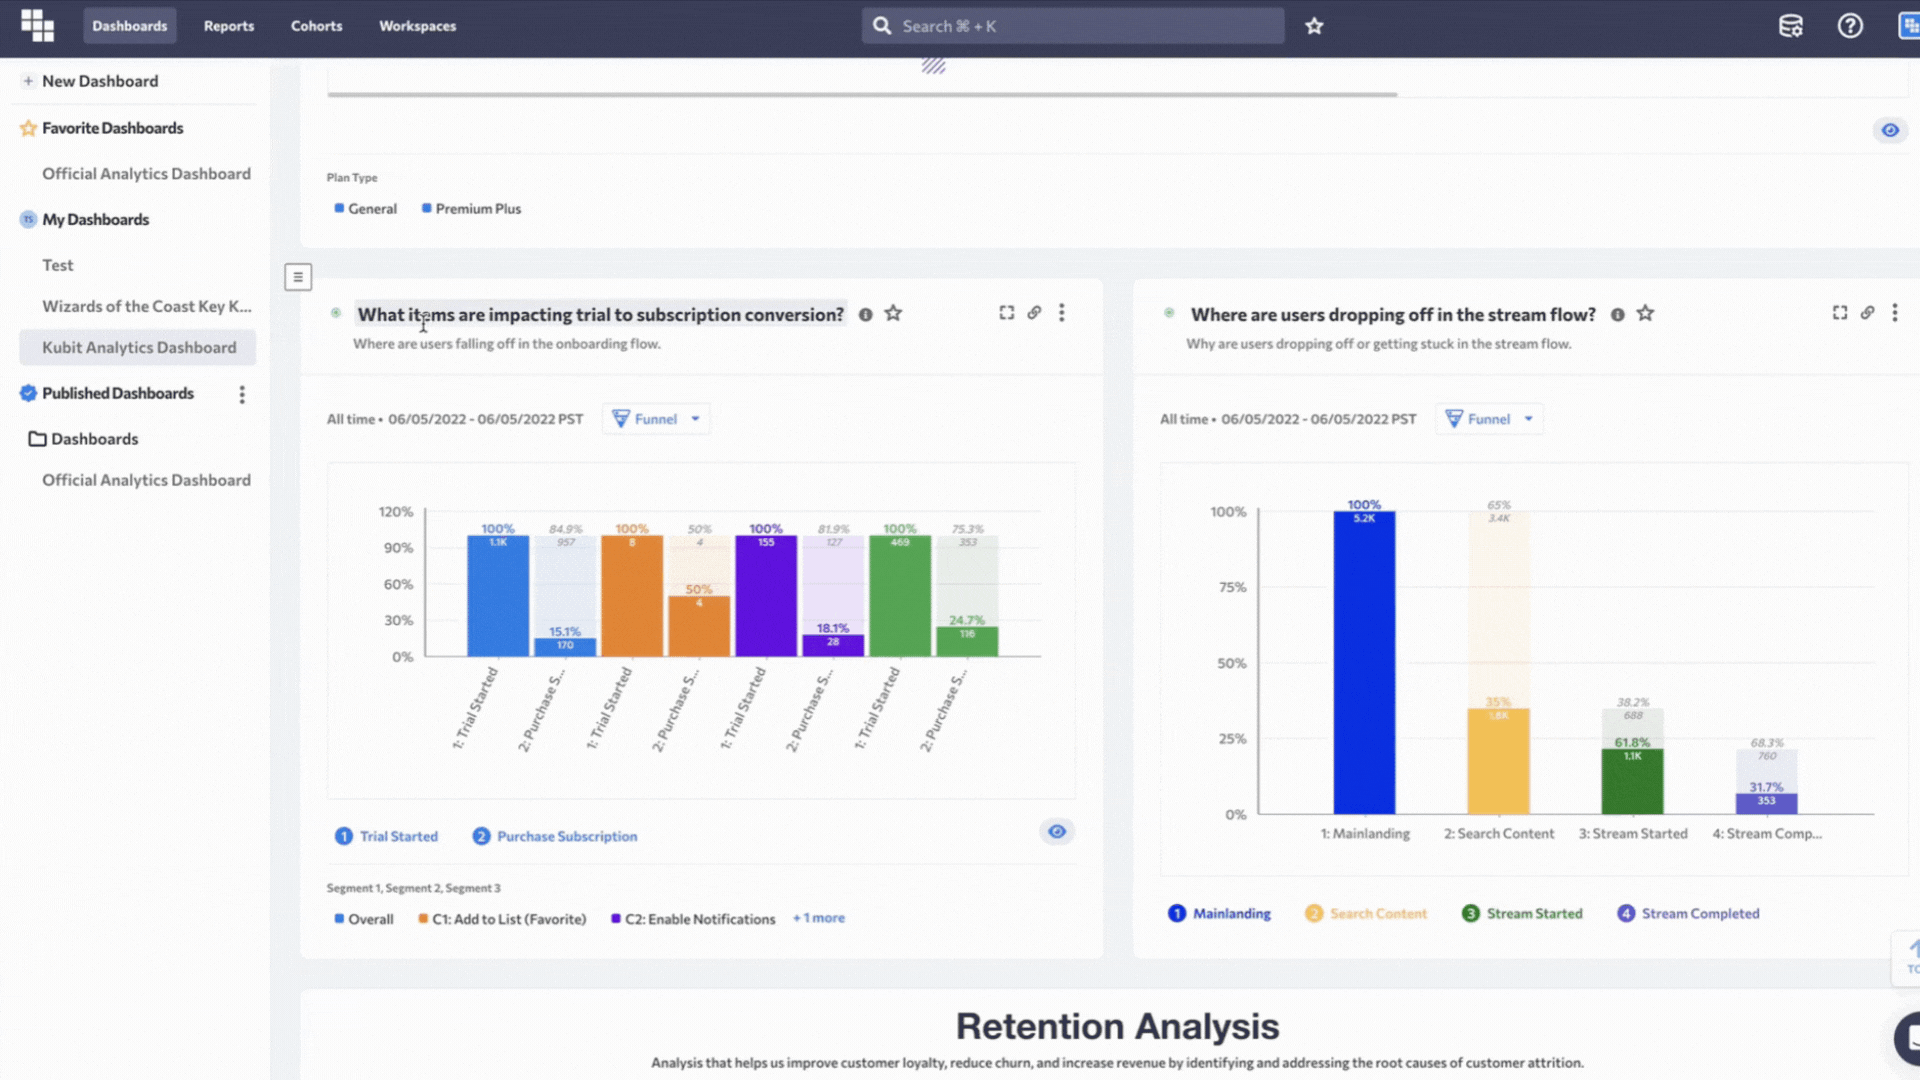The width and height of the screenshot is (1920, 1080).
Task: Open the database settings icon in header
Action: tap(1790, 26)
